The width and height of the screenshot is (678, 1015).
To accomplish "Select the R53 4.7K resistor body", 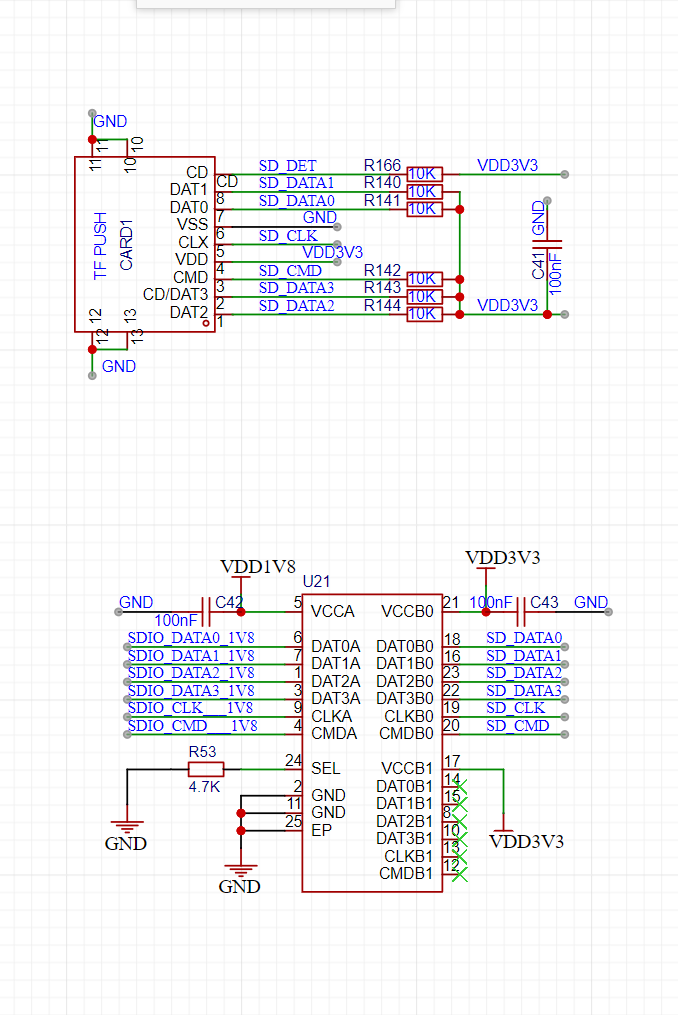I will point(206,769).
